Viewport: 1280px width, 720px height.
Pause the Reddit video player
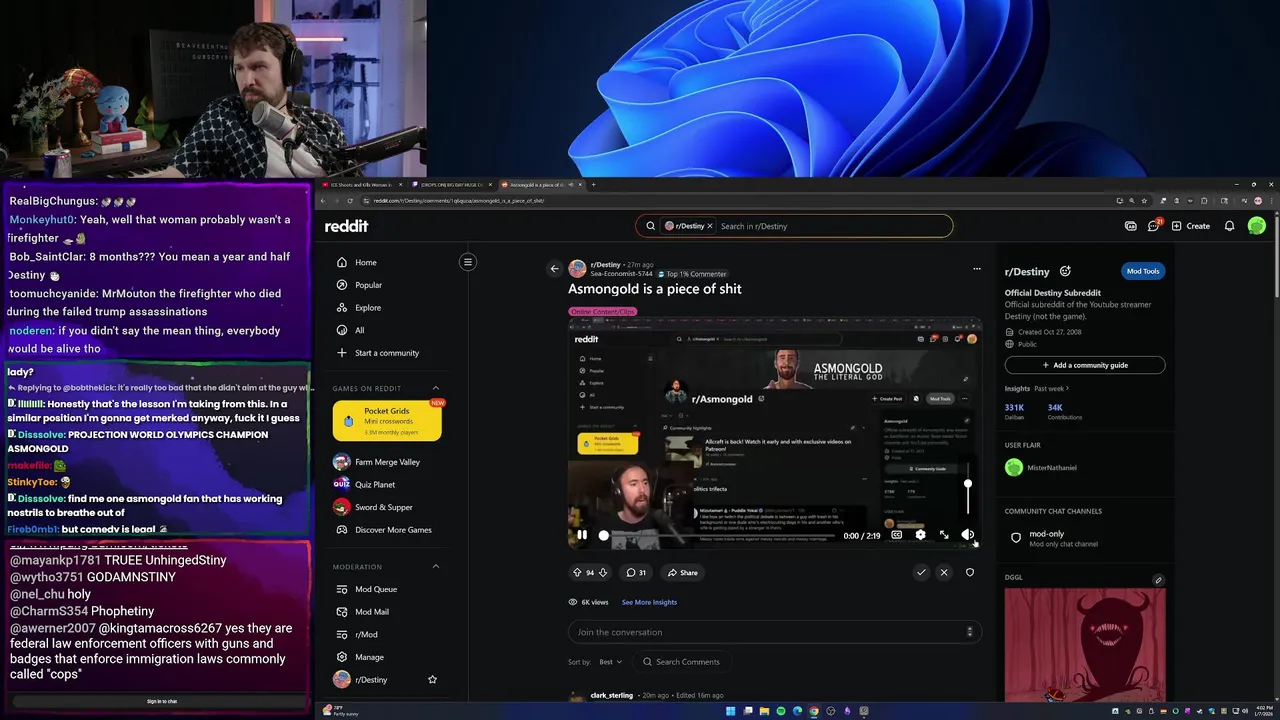tap(581, 535)
